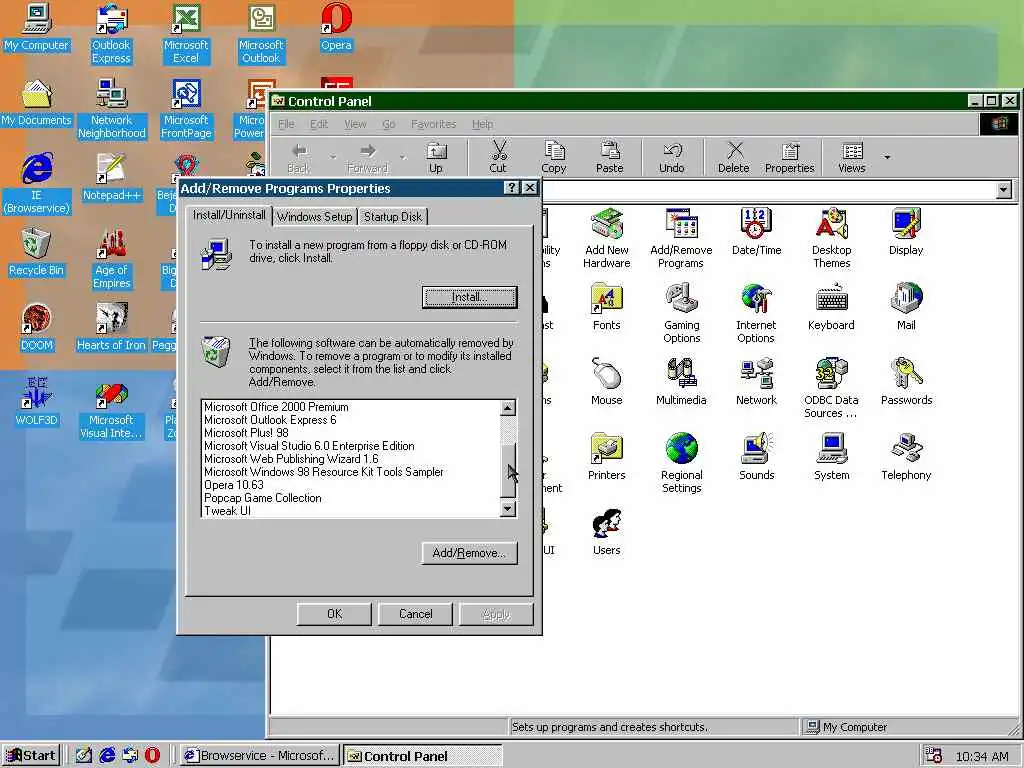Image resolution: width=1024 pixels, height=768 pixels.
Task: Open the Network control panel icon
Action: tap(756, 381)
